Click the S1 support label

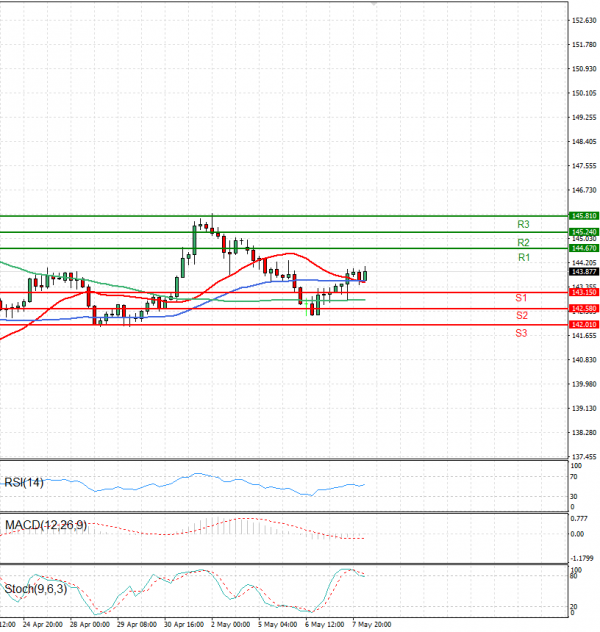[x=521, y=298]
